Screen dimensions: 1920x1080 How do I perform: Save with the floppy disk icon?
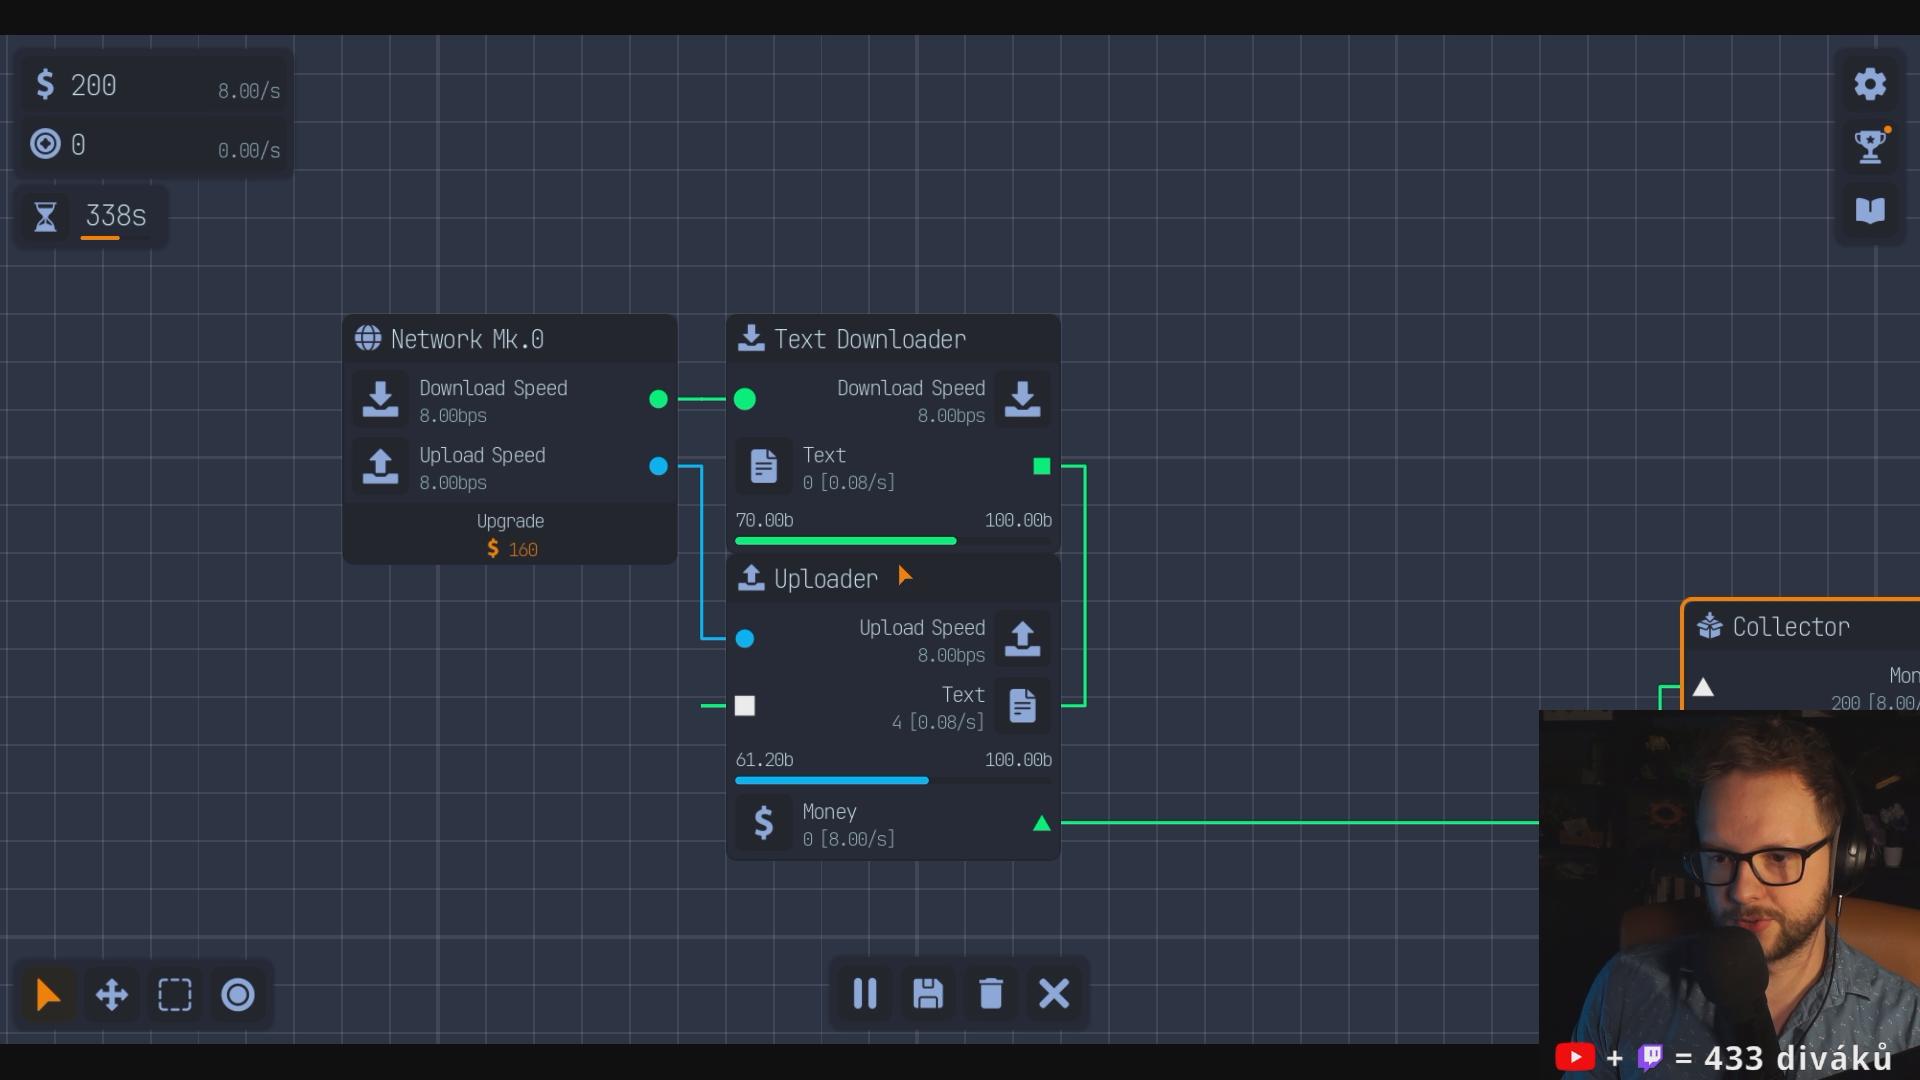tap(928, 993)
